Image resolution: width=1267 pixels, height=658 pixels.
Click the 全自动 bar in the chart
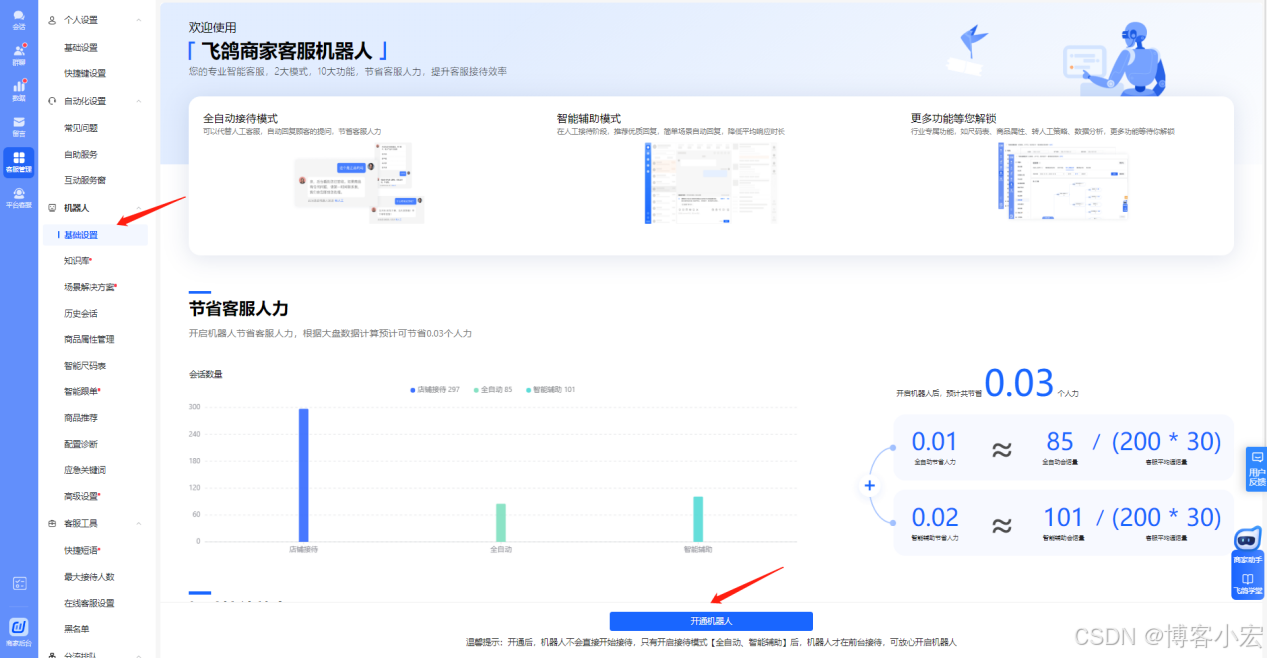coord(501,522)
